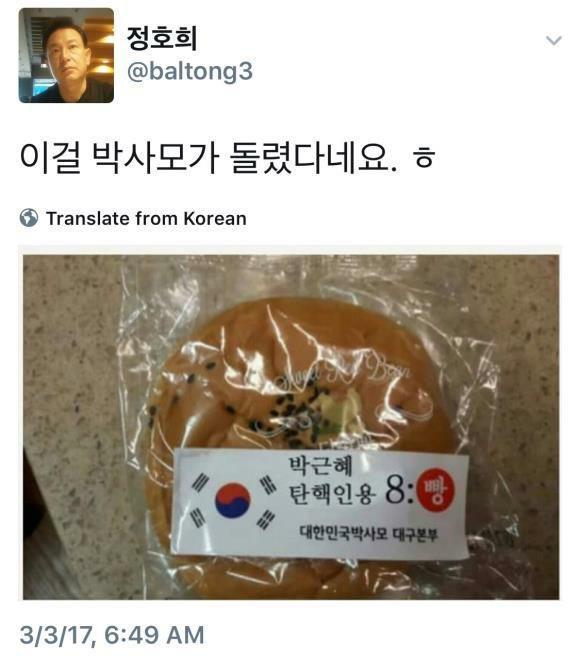Open profile via display name 정호희
This screenshot has width=580, height=659.
(x=162, y=38)
